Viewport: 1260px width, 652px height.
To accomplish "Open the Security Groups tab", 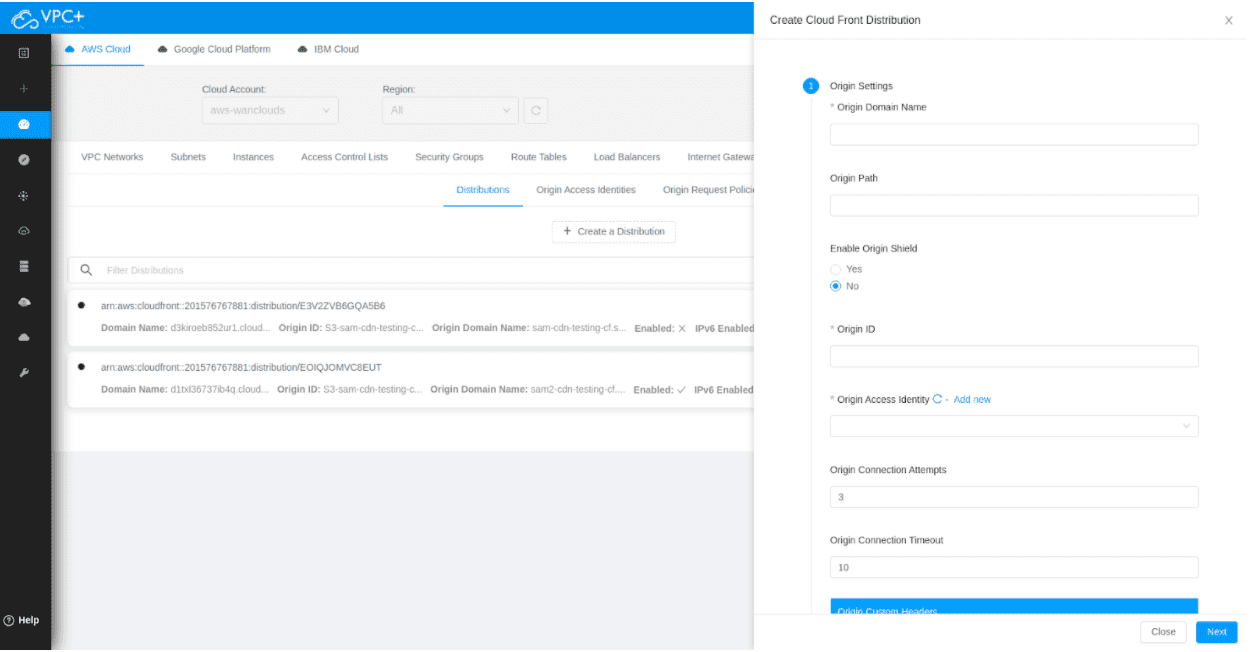I will (449, 157).
